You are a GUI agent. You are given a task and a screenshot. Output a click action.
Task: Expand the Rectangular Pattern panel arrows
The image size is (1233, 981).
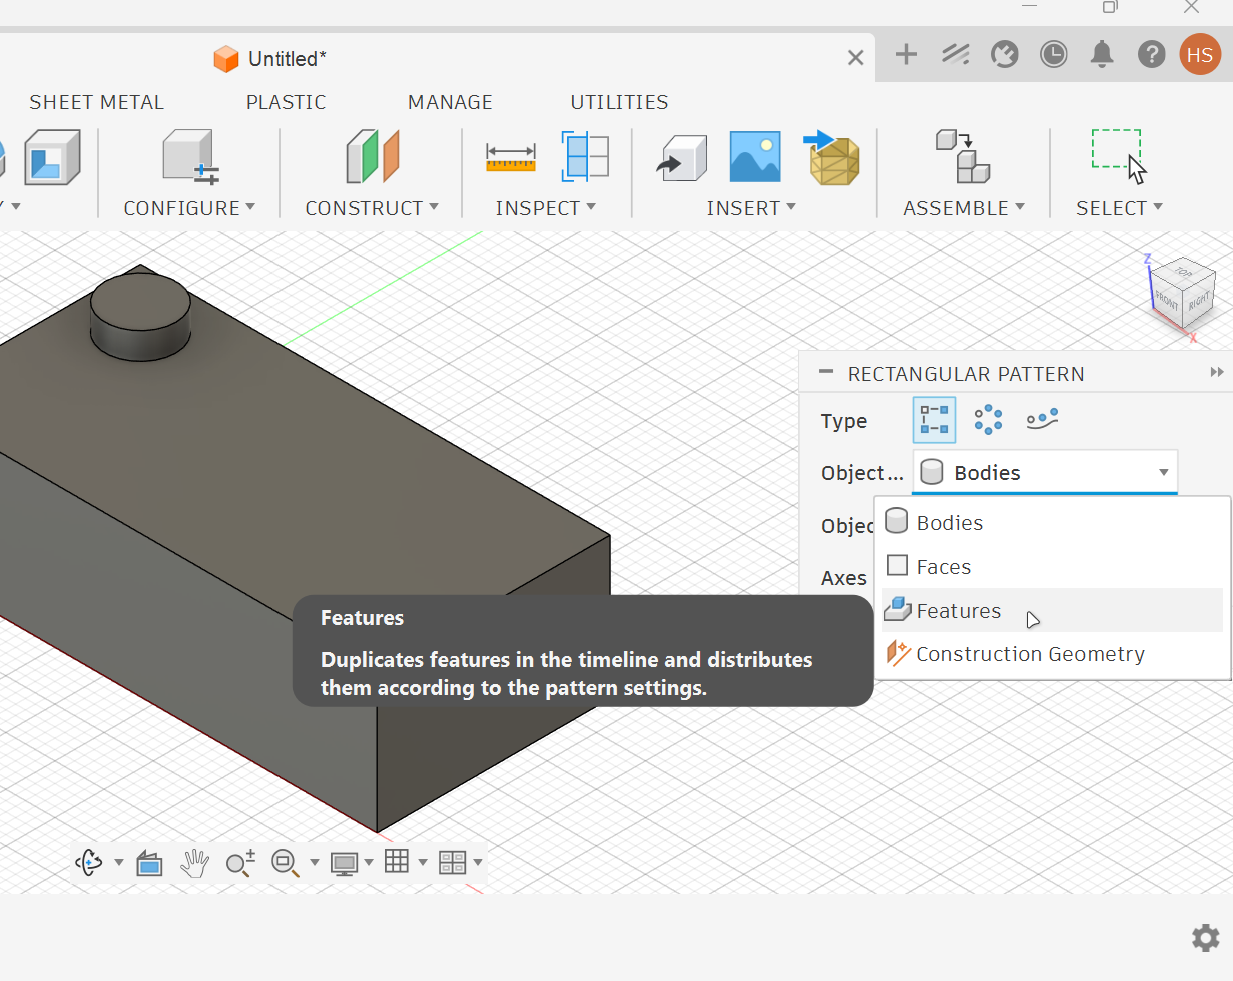(x=1216, y=372)
